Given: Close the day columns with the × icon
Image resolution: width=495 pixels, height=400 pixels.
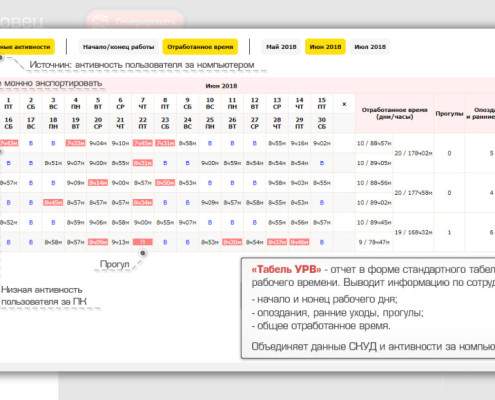Looking at the screenshot, I should [x=344, y=104].
